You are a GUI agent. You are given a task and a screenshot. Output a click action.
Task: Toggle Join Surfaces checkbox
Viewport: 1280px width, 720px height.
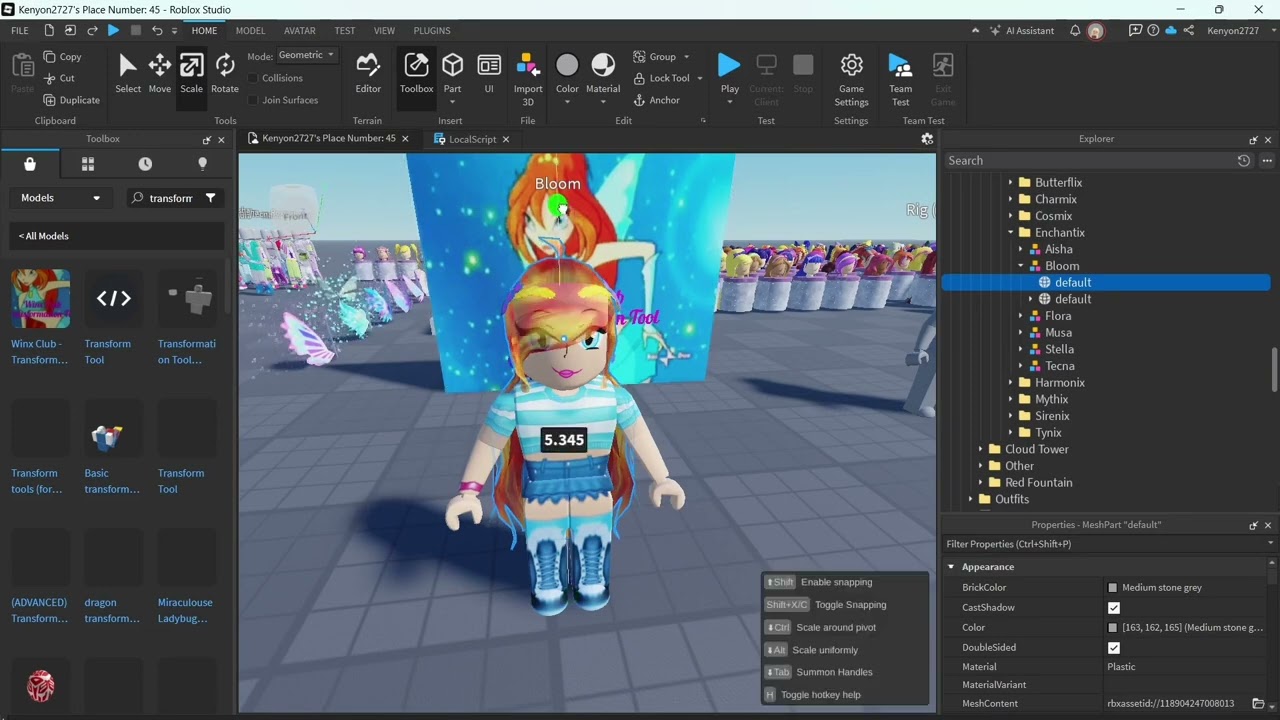point(253,100)
